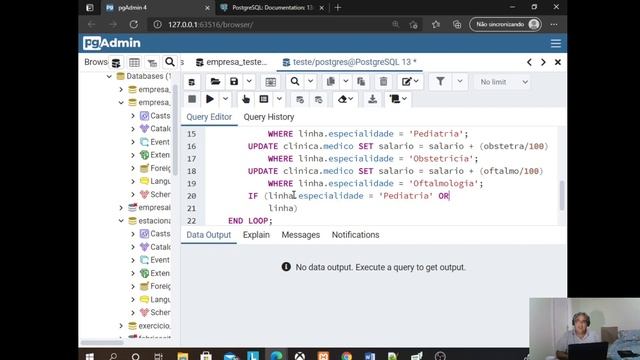
Task: Click the browser favorites star icon
Action: 436,24
